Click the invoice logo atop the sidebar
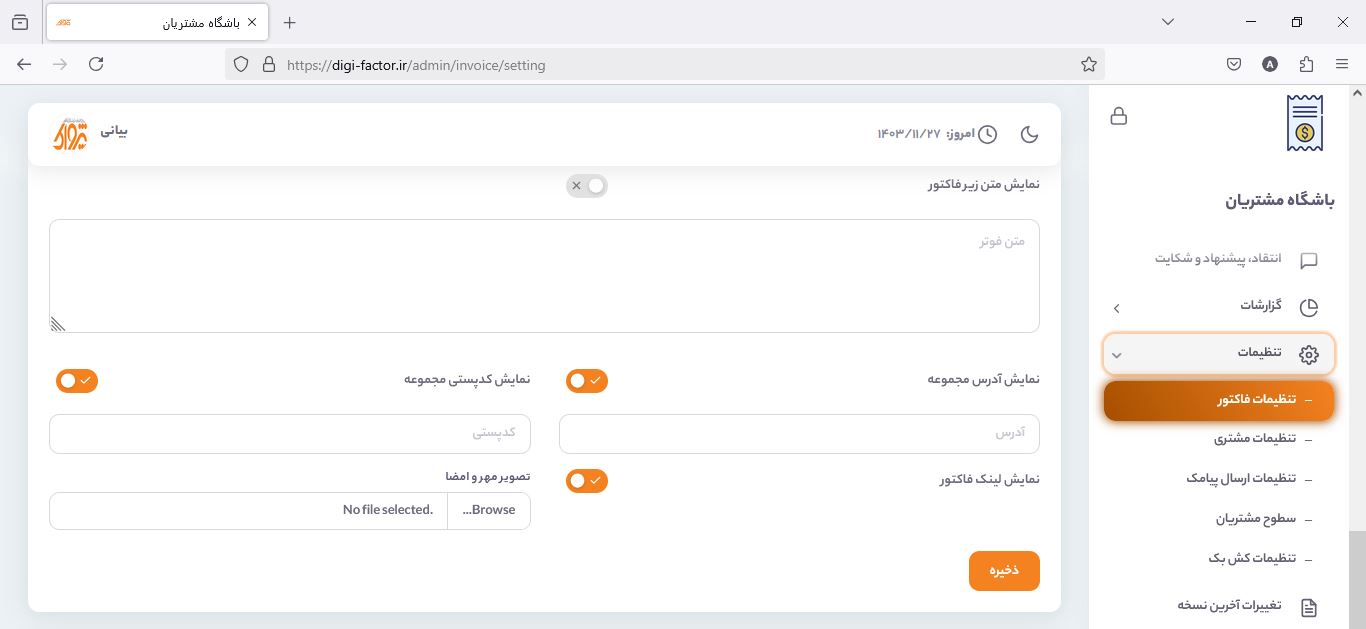The width and height of the screenshot is (1366, 629). [1304, 123]
